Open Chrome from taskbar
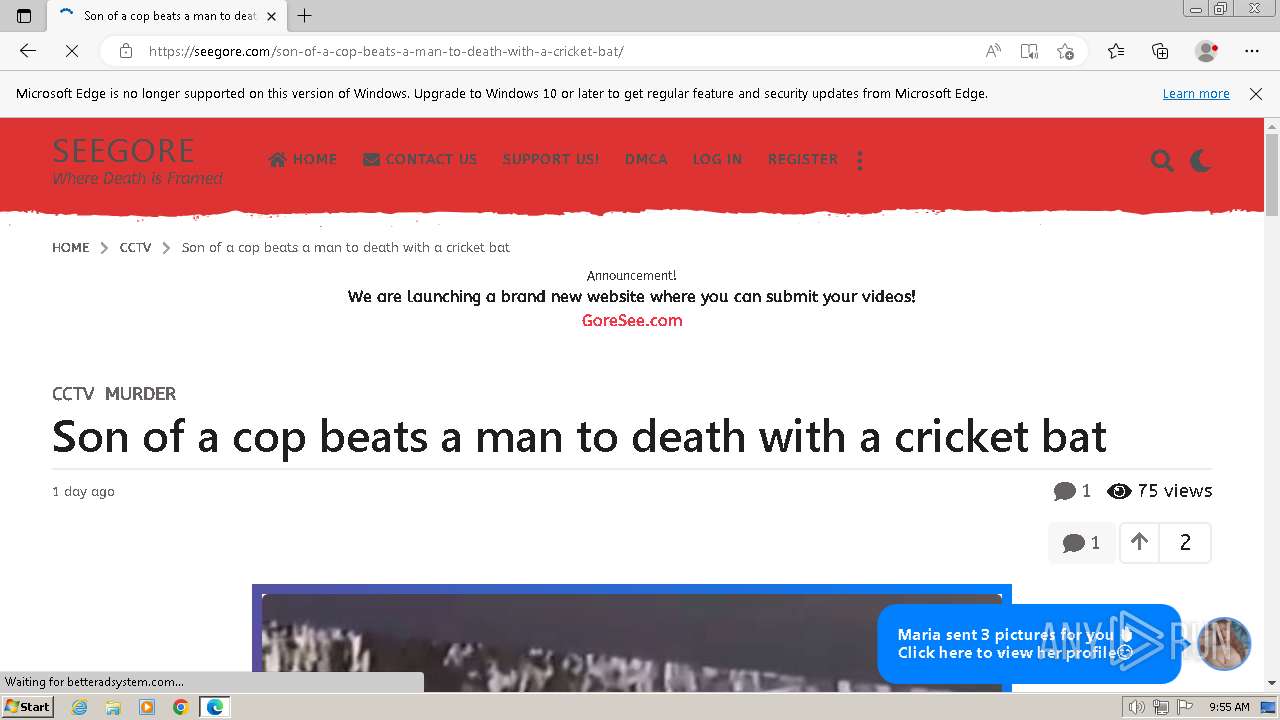1280x720 pixels. 181,707
